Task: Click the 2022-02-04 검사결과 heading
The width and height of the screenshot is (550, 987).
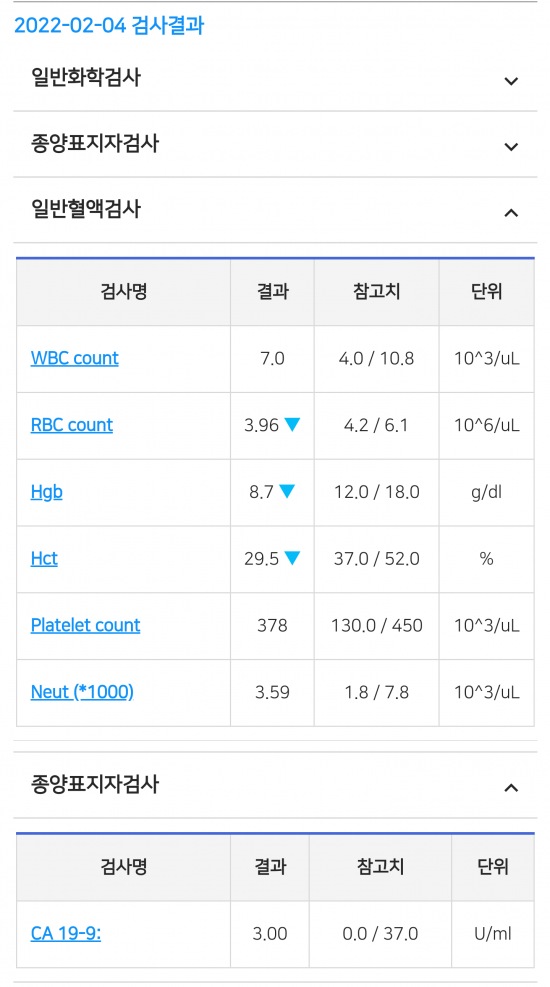Action: click(109, 26)
